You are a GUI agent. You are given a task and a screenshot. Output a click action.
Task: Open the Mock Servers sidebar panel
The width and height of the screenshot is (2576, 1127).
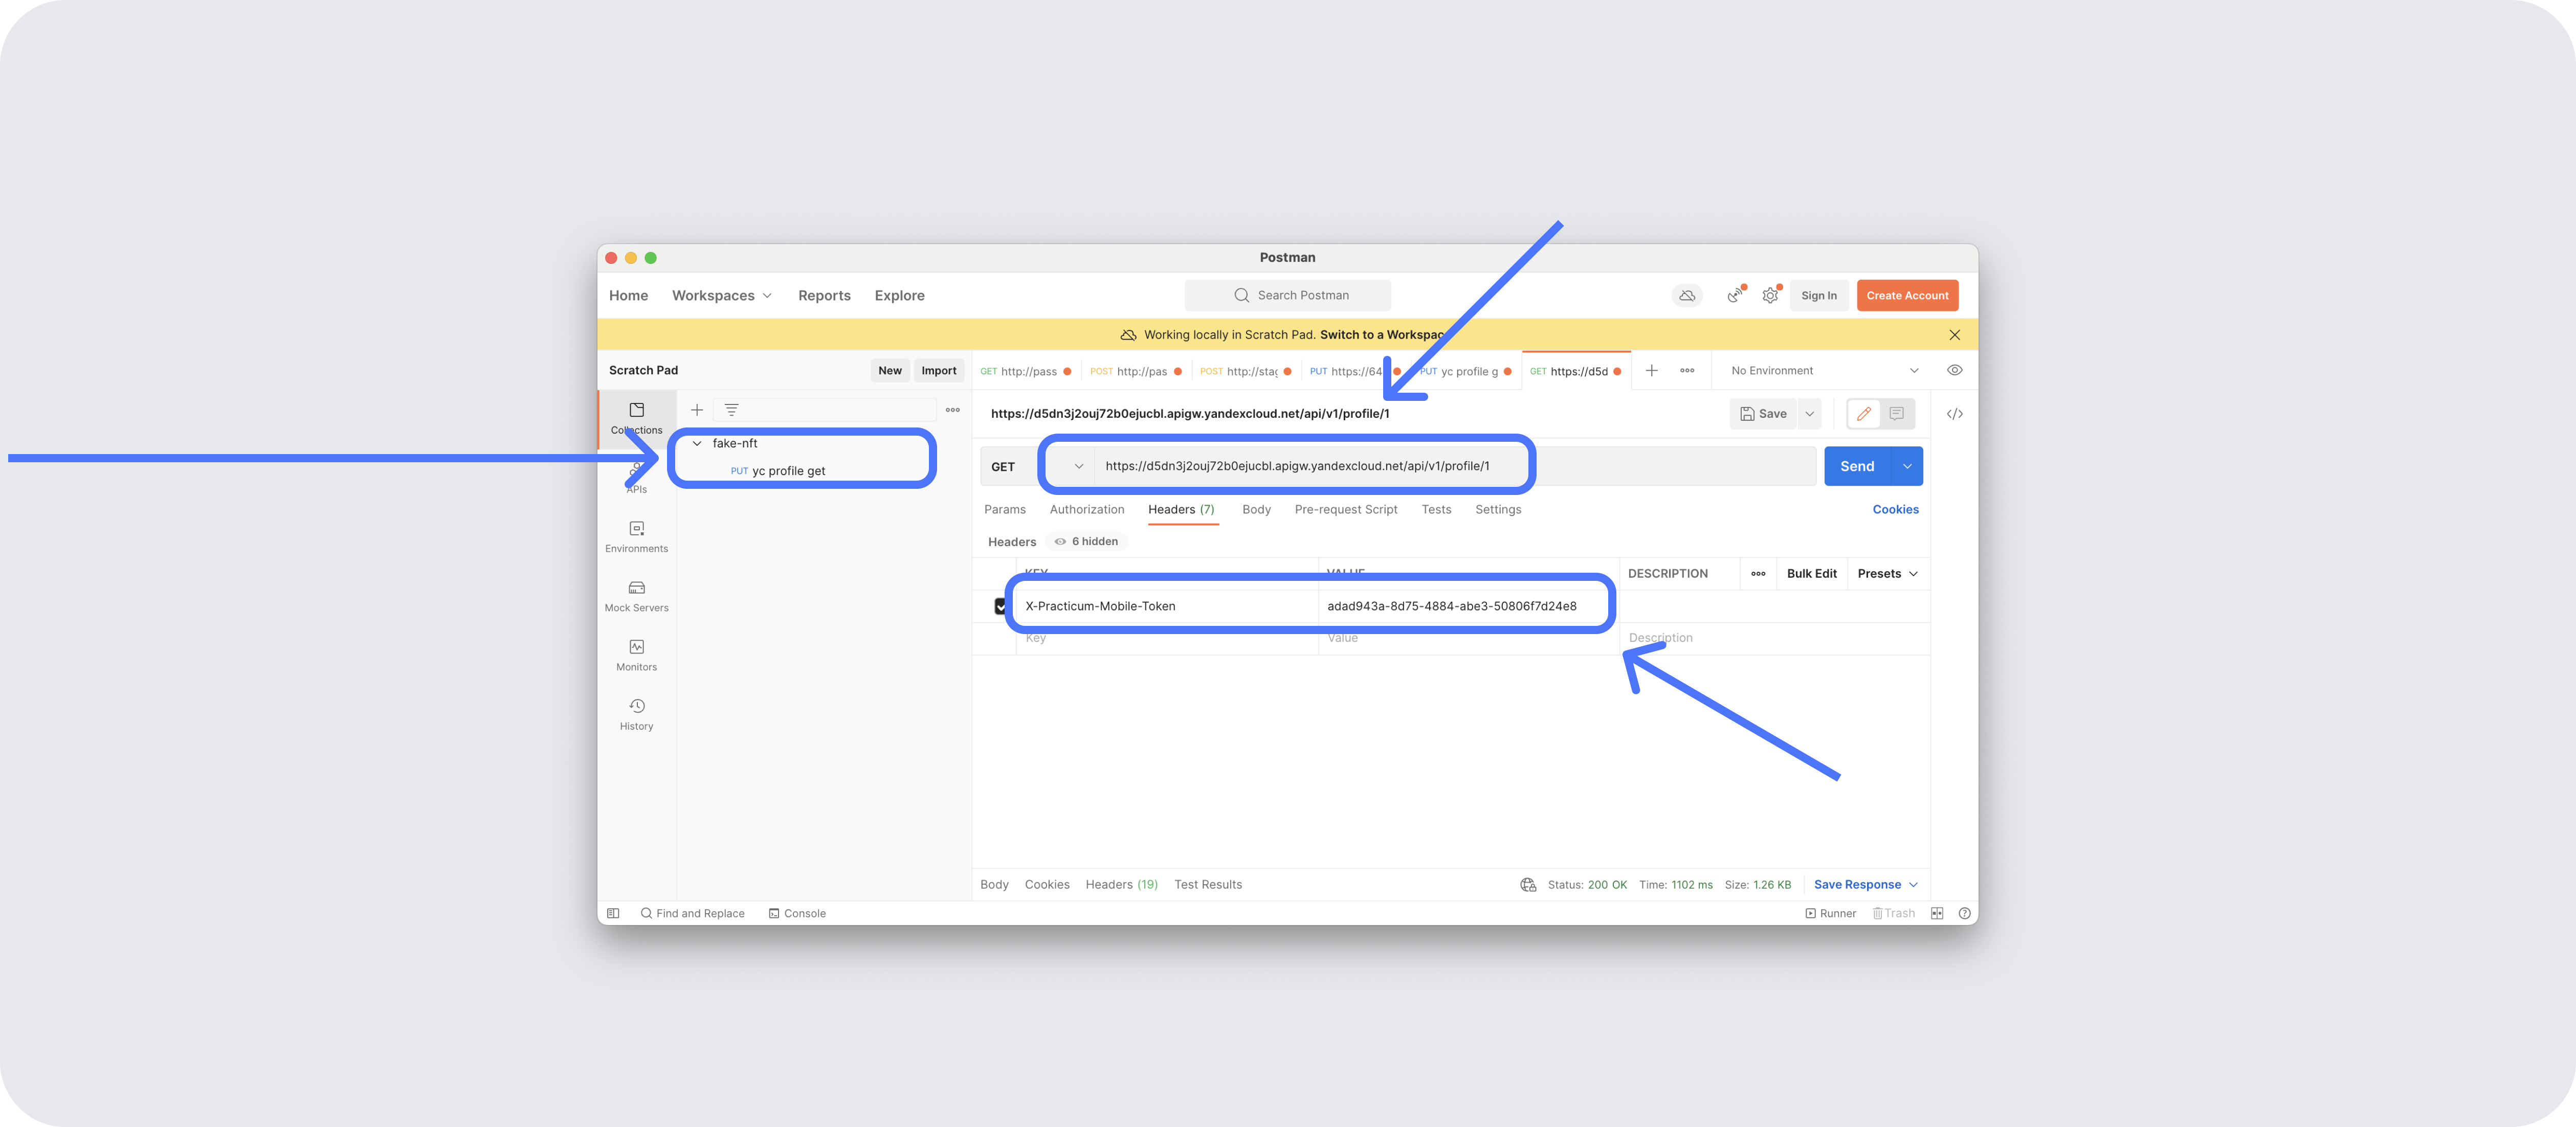coord(636,596)
